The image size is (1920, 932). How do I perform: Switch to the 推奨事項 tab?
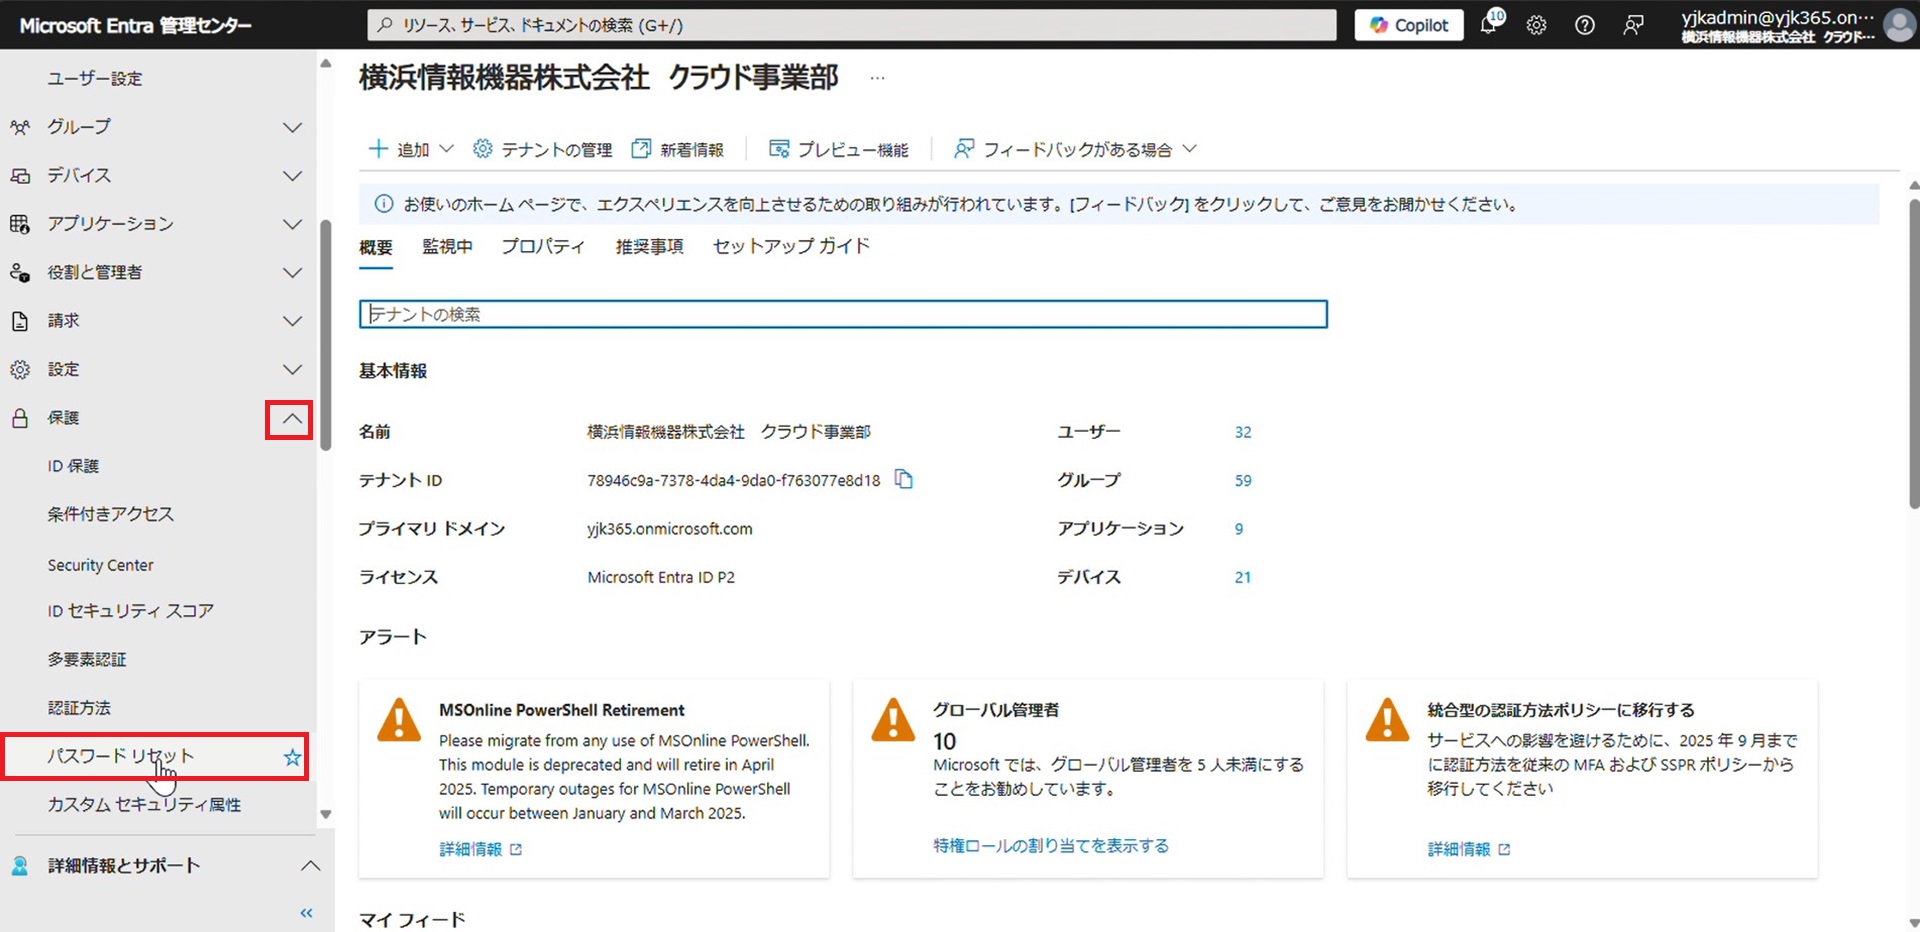[649, 246]
